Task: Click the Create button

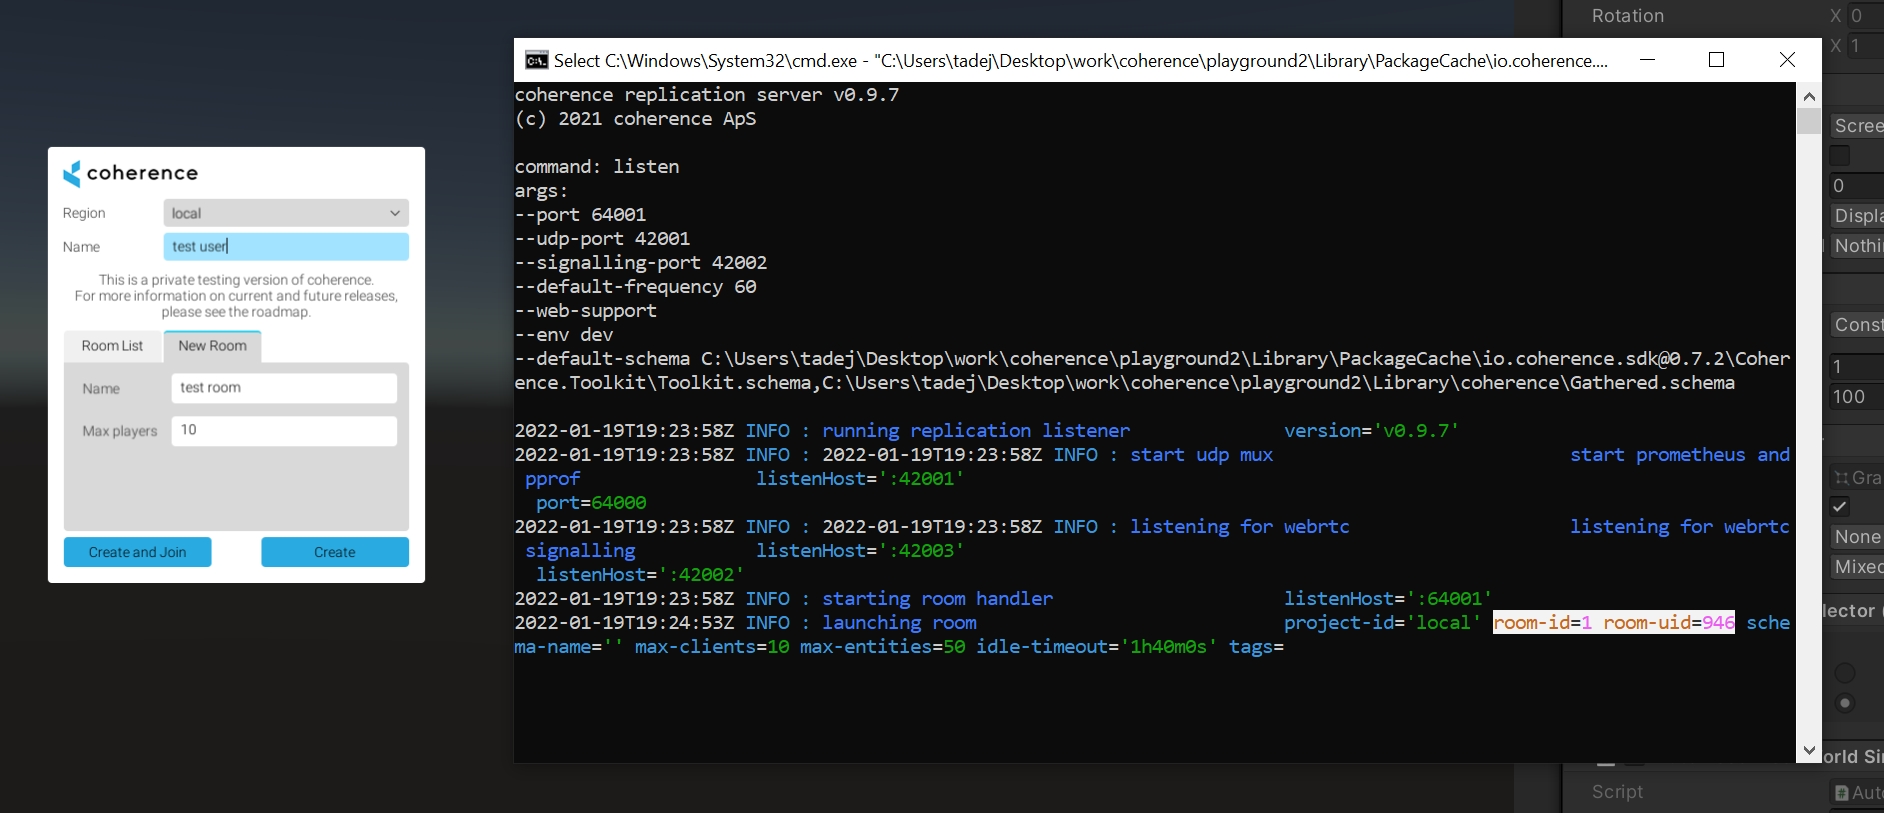Action: point(335,552)
